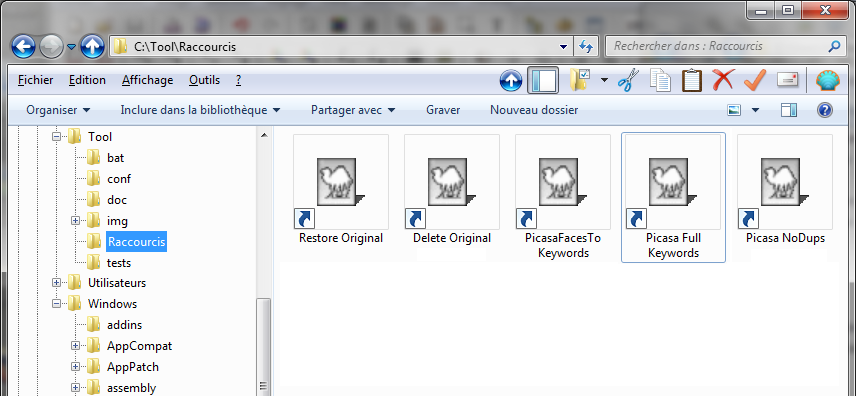Click the Up one level arrow near address bar
This screenshot has width=856, height=396.
[x=92, y=47]
